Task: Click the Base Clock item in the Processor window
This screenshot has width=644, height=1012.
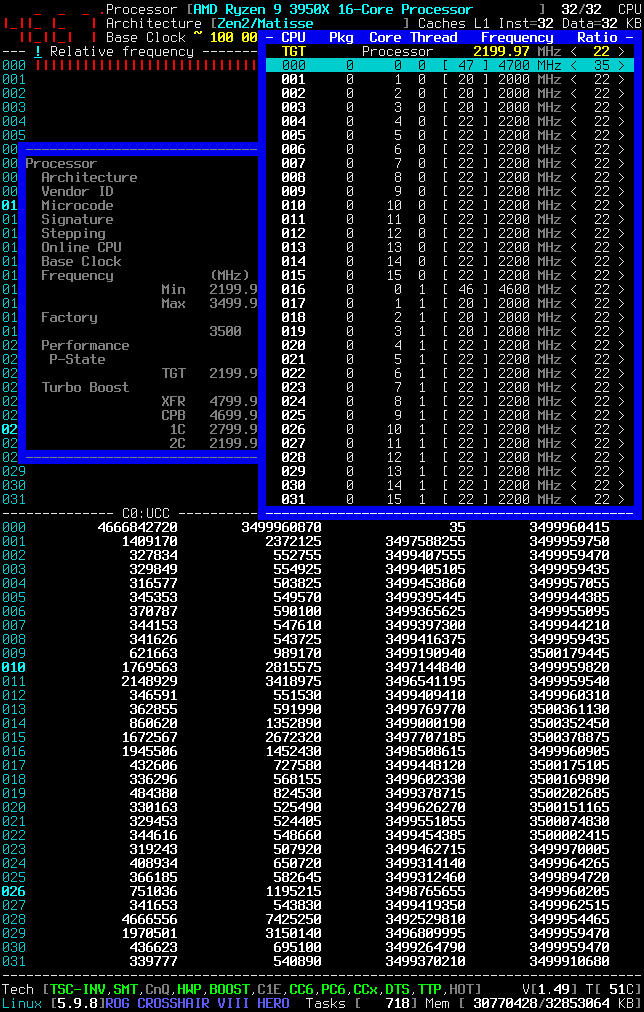Action: (81, 261)
